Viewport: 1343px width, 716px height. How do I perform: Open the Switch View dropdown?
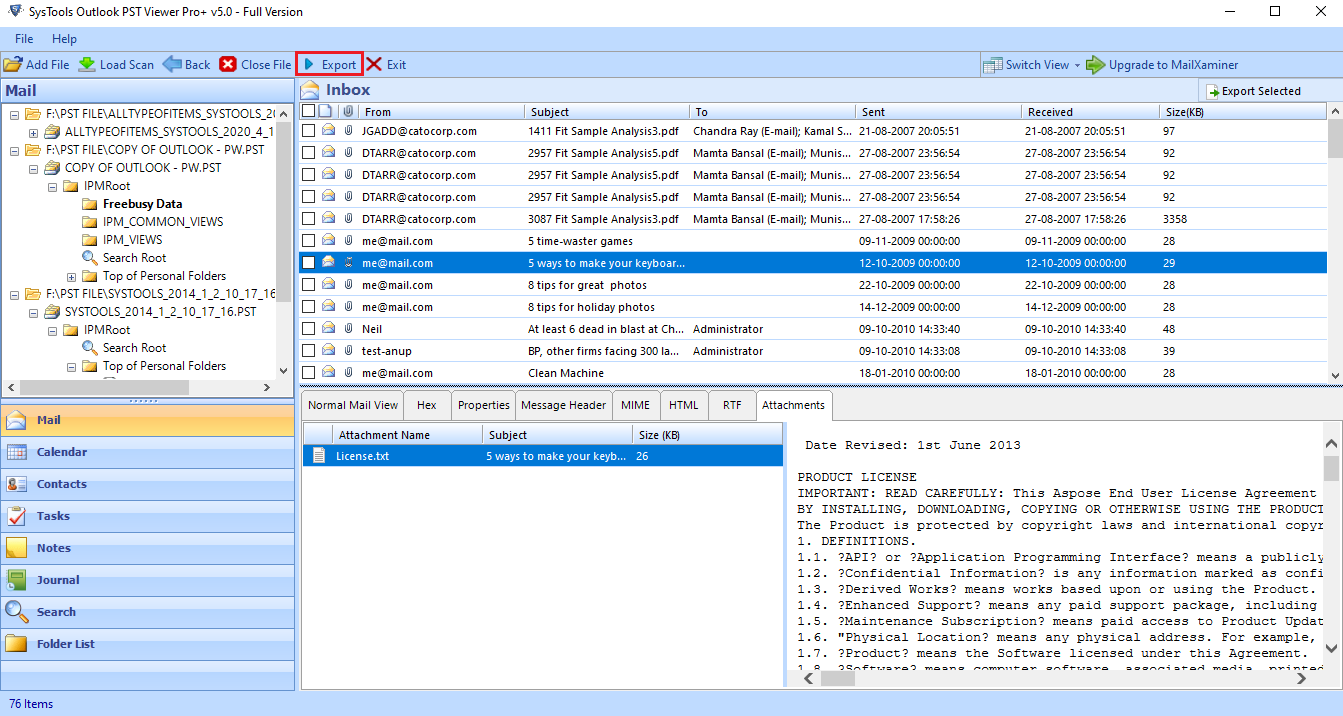(x=1031, y=63)
